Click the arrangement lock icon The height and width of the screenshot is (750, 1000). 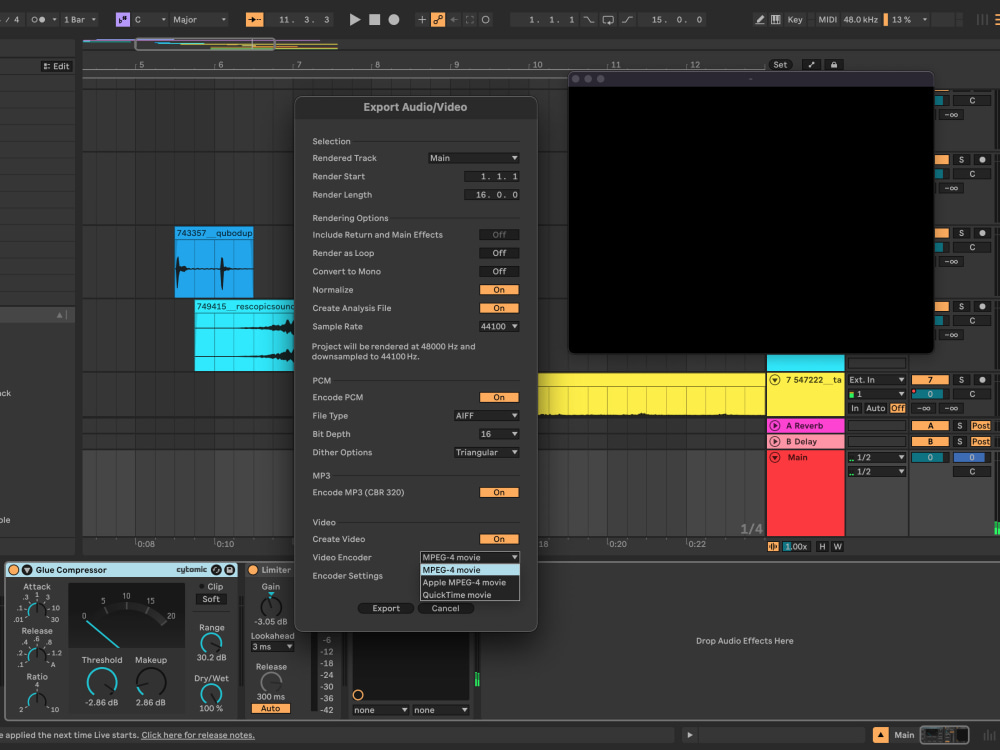pyautogui.click(x=834, y=65)
